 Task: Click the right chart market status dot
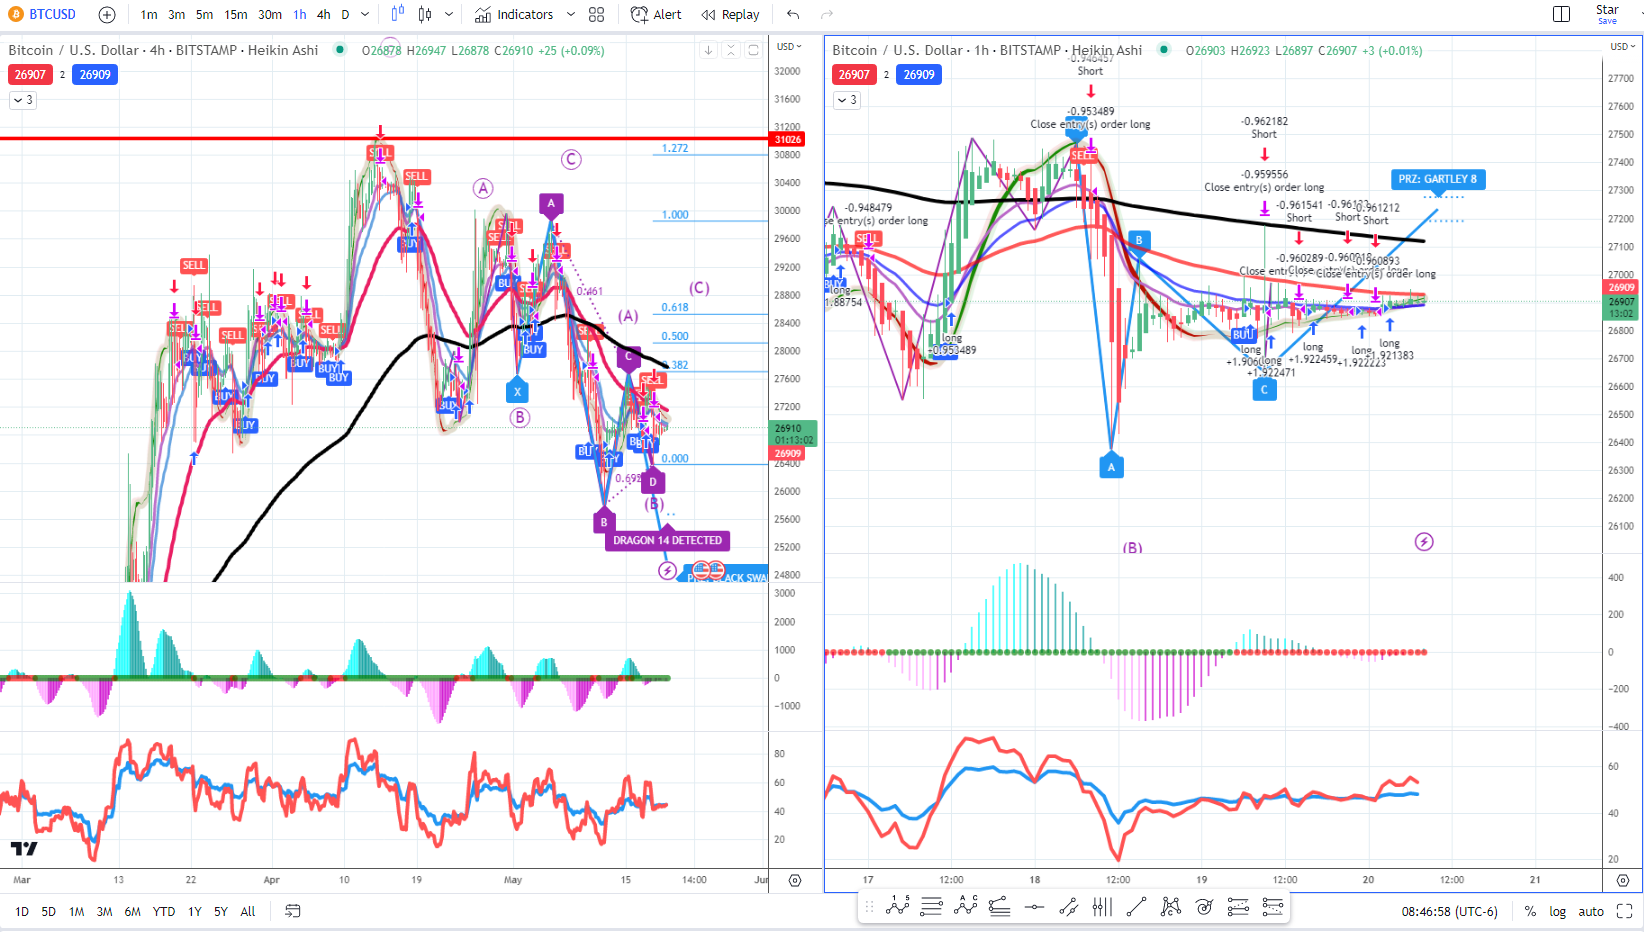[x=1163, y=49]
